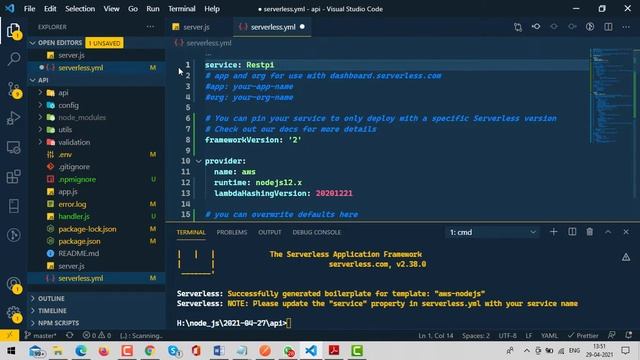Expand the config folder

pos(40,105)
